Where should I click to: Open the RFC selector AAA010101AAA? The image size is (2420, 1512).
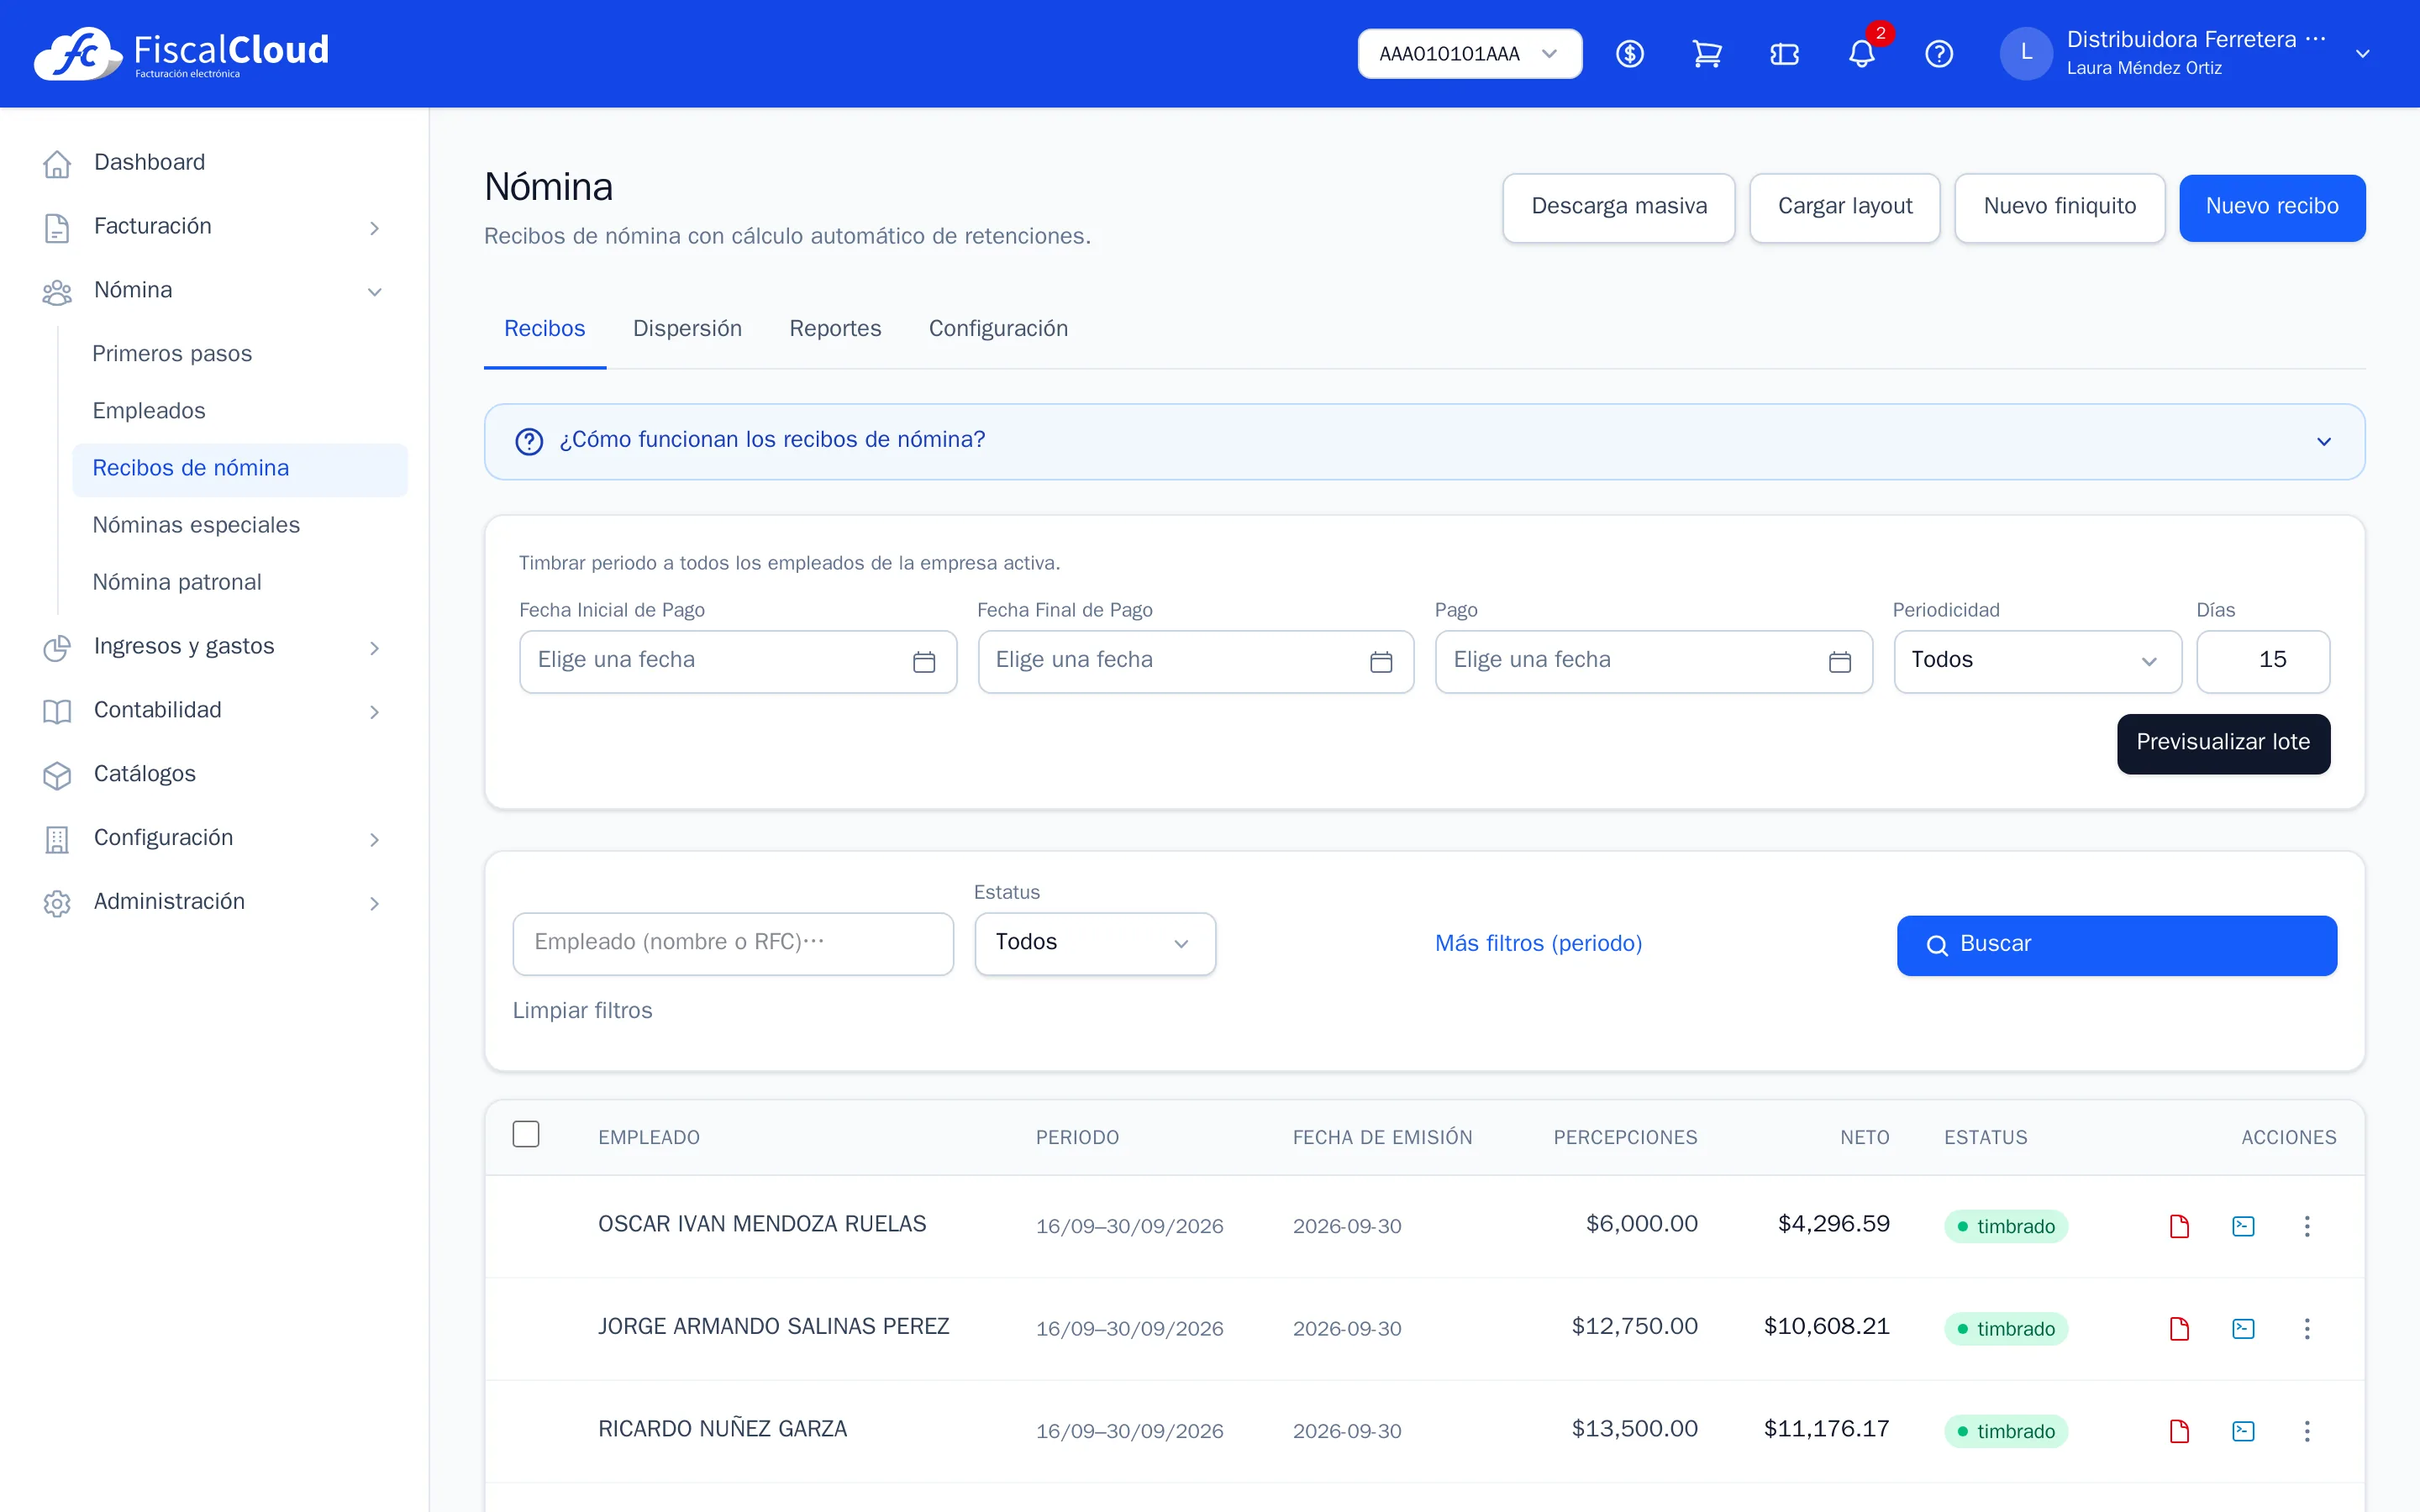tap(1469, 54)
